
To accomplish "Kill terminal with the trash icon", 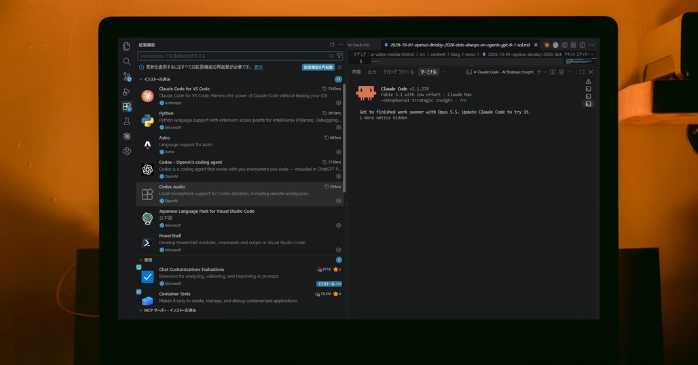I will 561,72.
